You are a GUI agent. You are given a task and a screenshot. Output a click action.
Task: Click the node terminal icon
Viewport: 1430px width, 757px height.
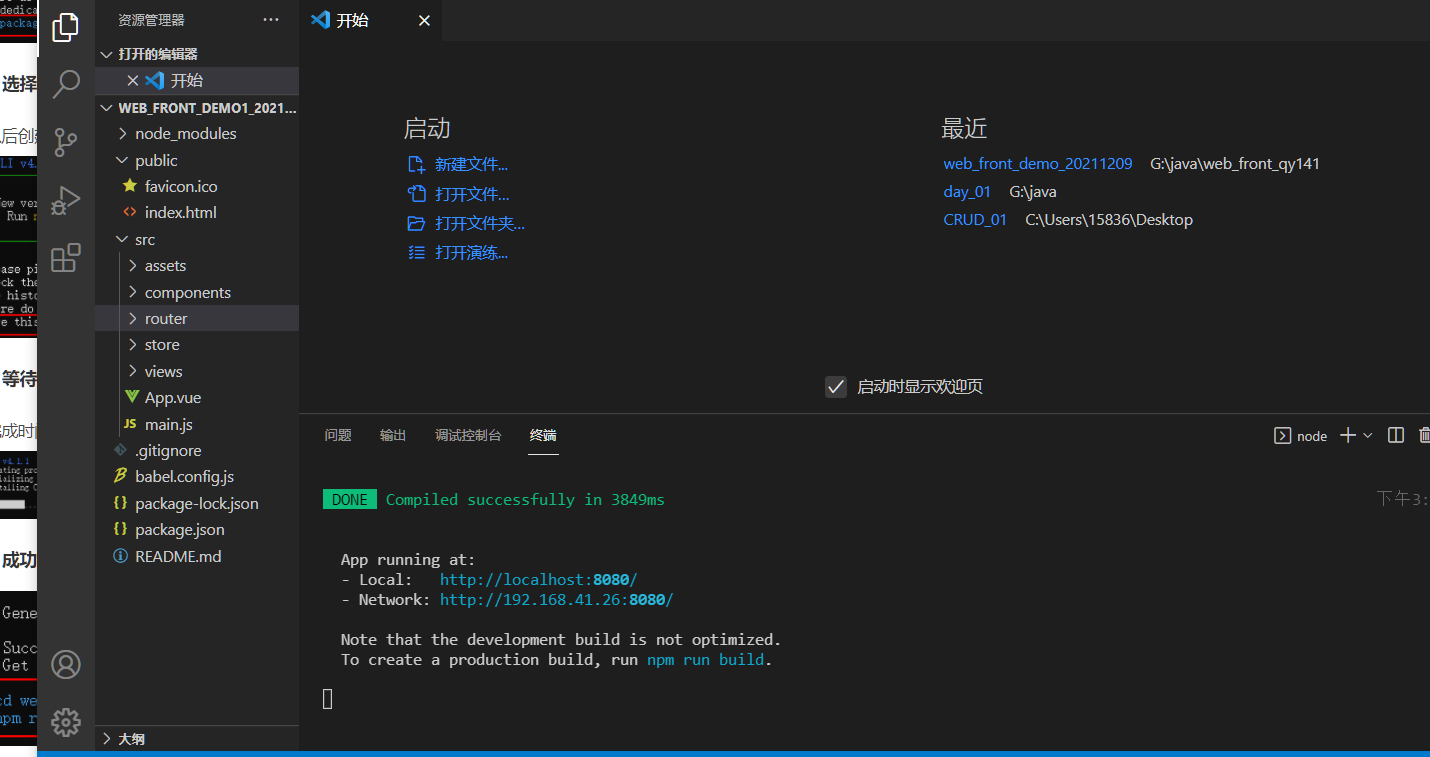(1282, 436)
